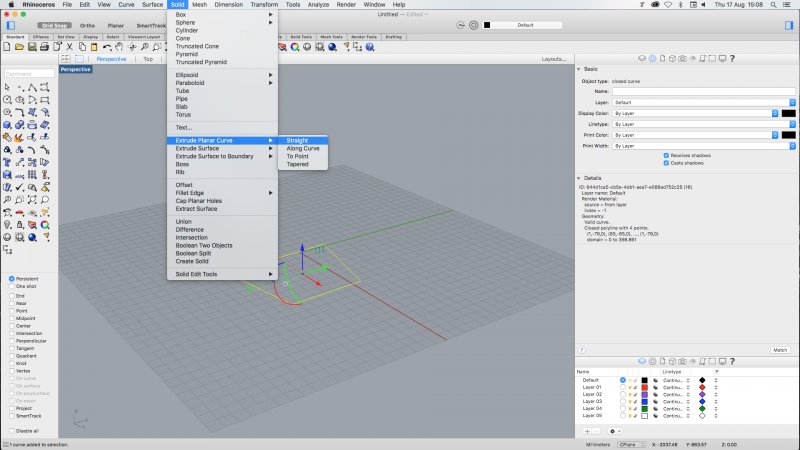
Task: Toggle the right sidebar panel icon
Action: [789, 25]
